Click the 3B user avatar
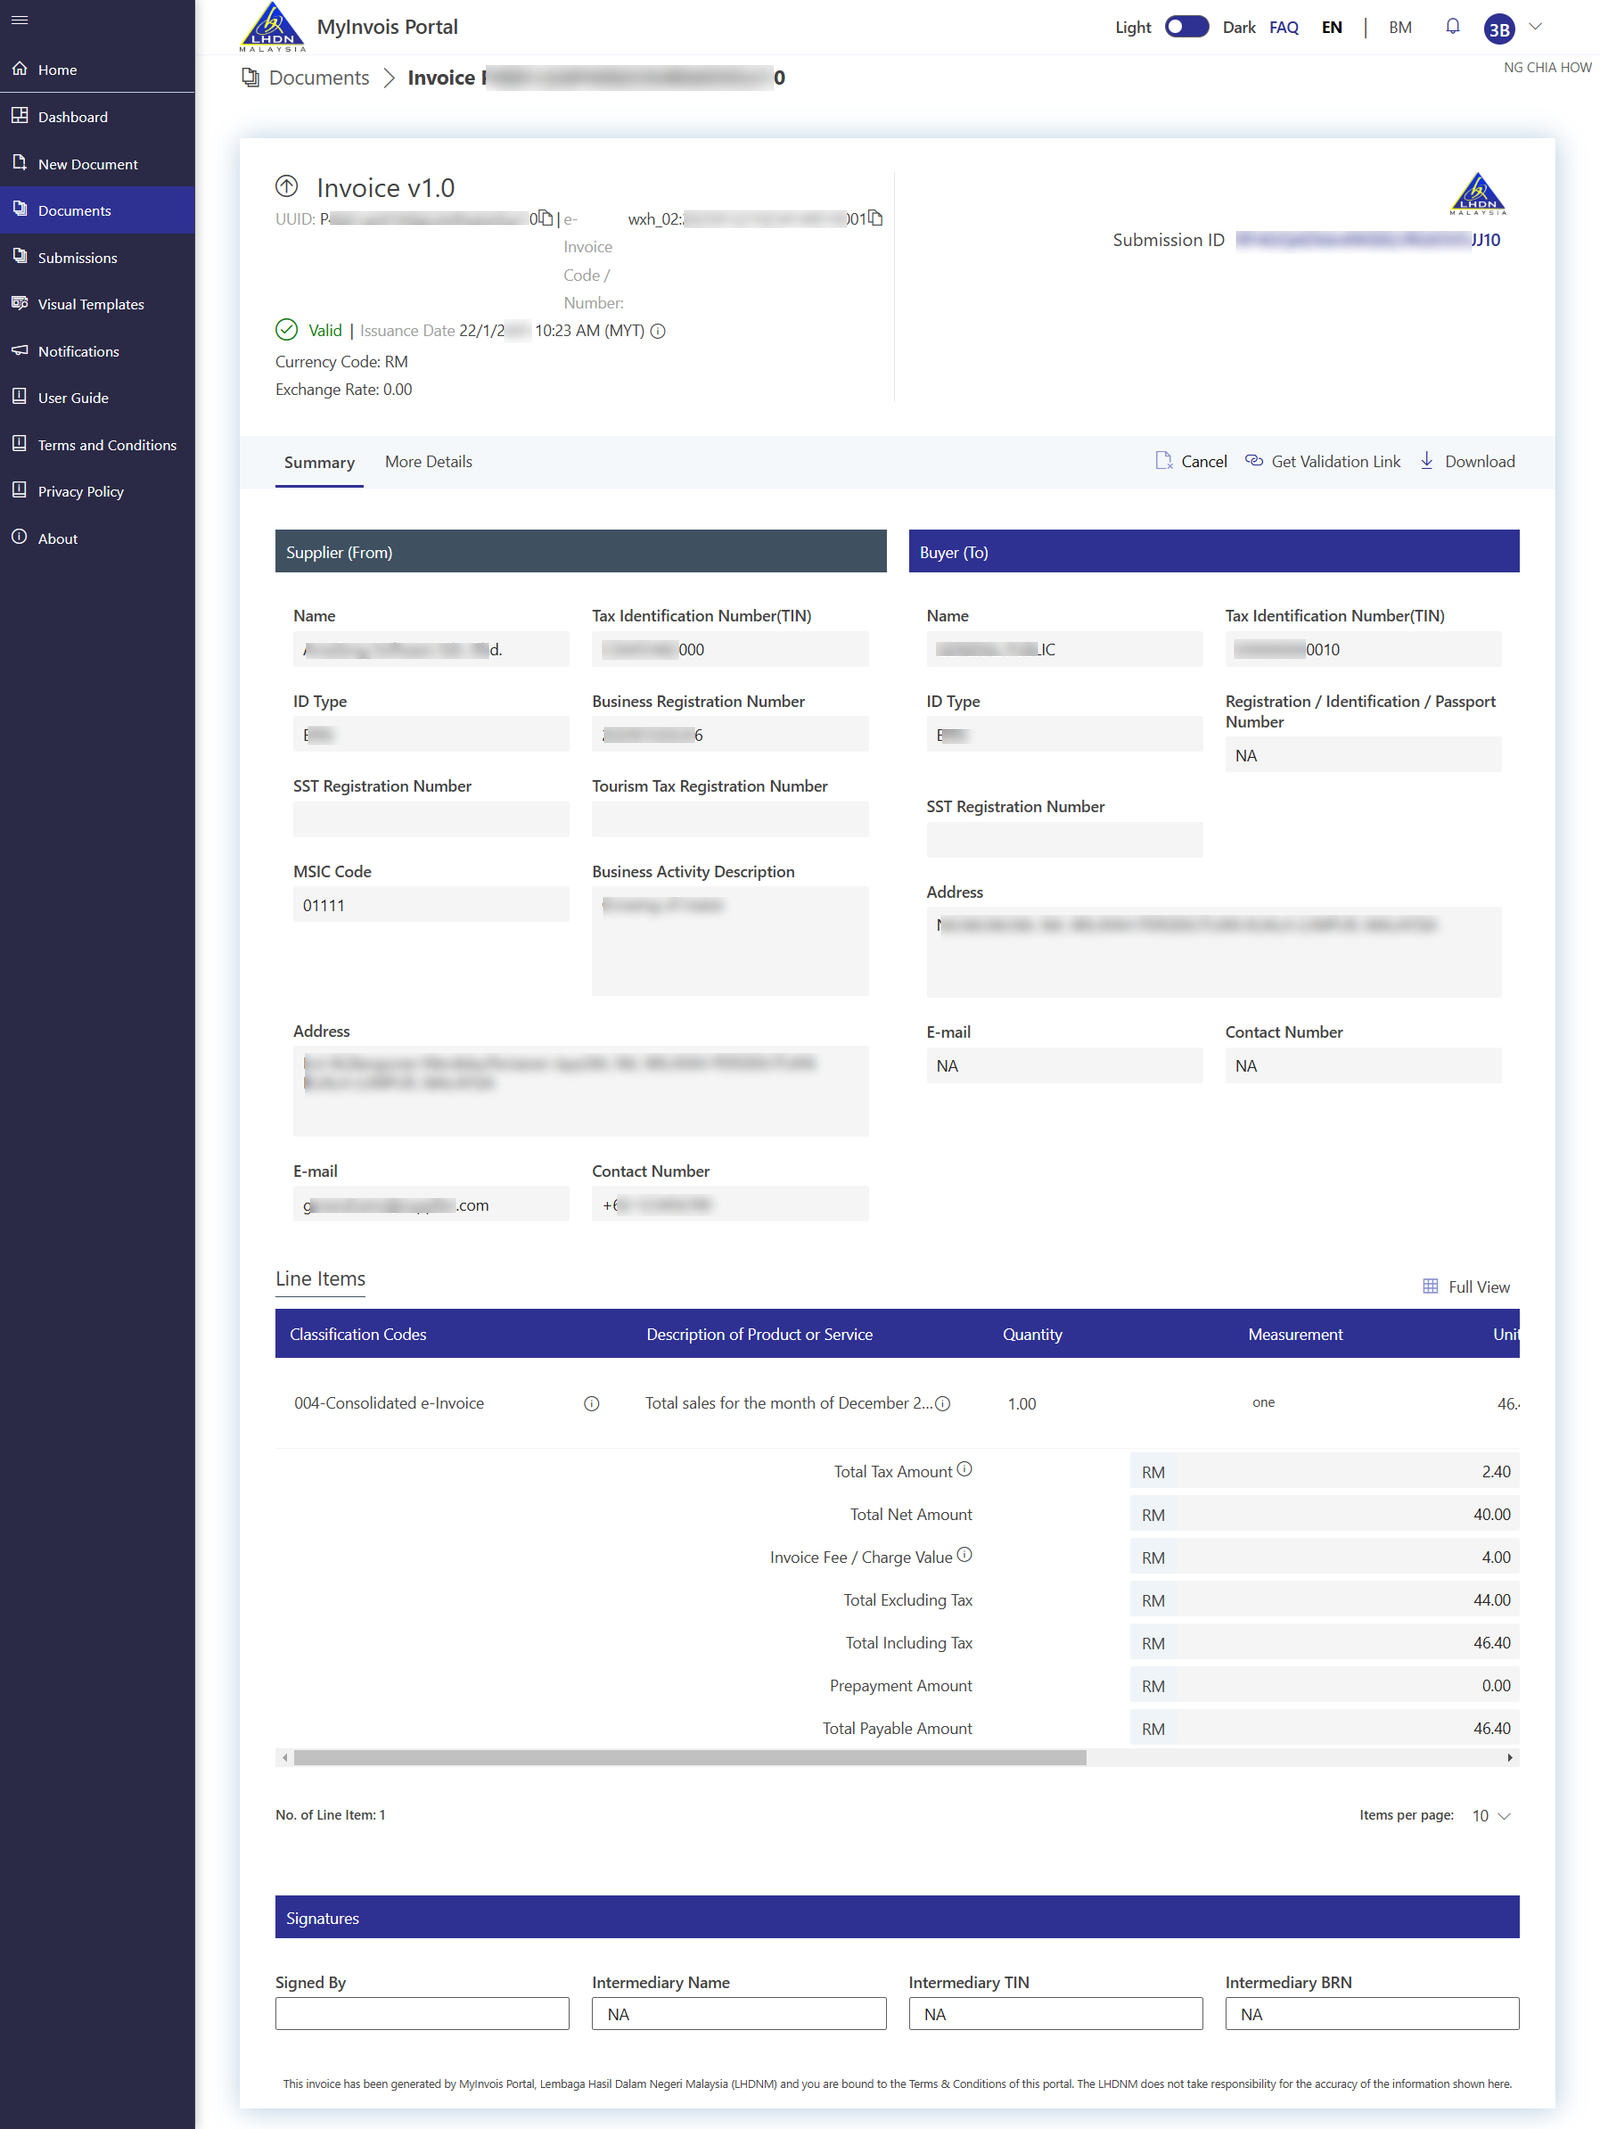The width and height of the screenshot is (1600, 2129). coord(1499,29)
